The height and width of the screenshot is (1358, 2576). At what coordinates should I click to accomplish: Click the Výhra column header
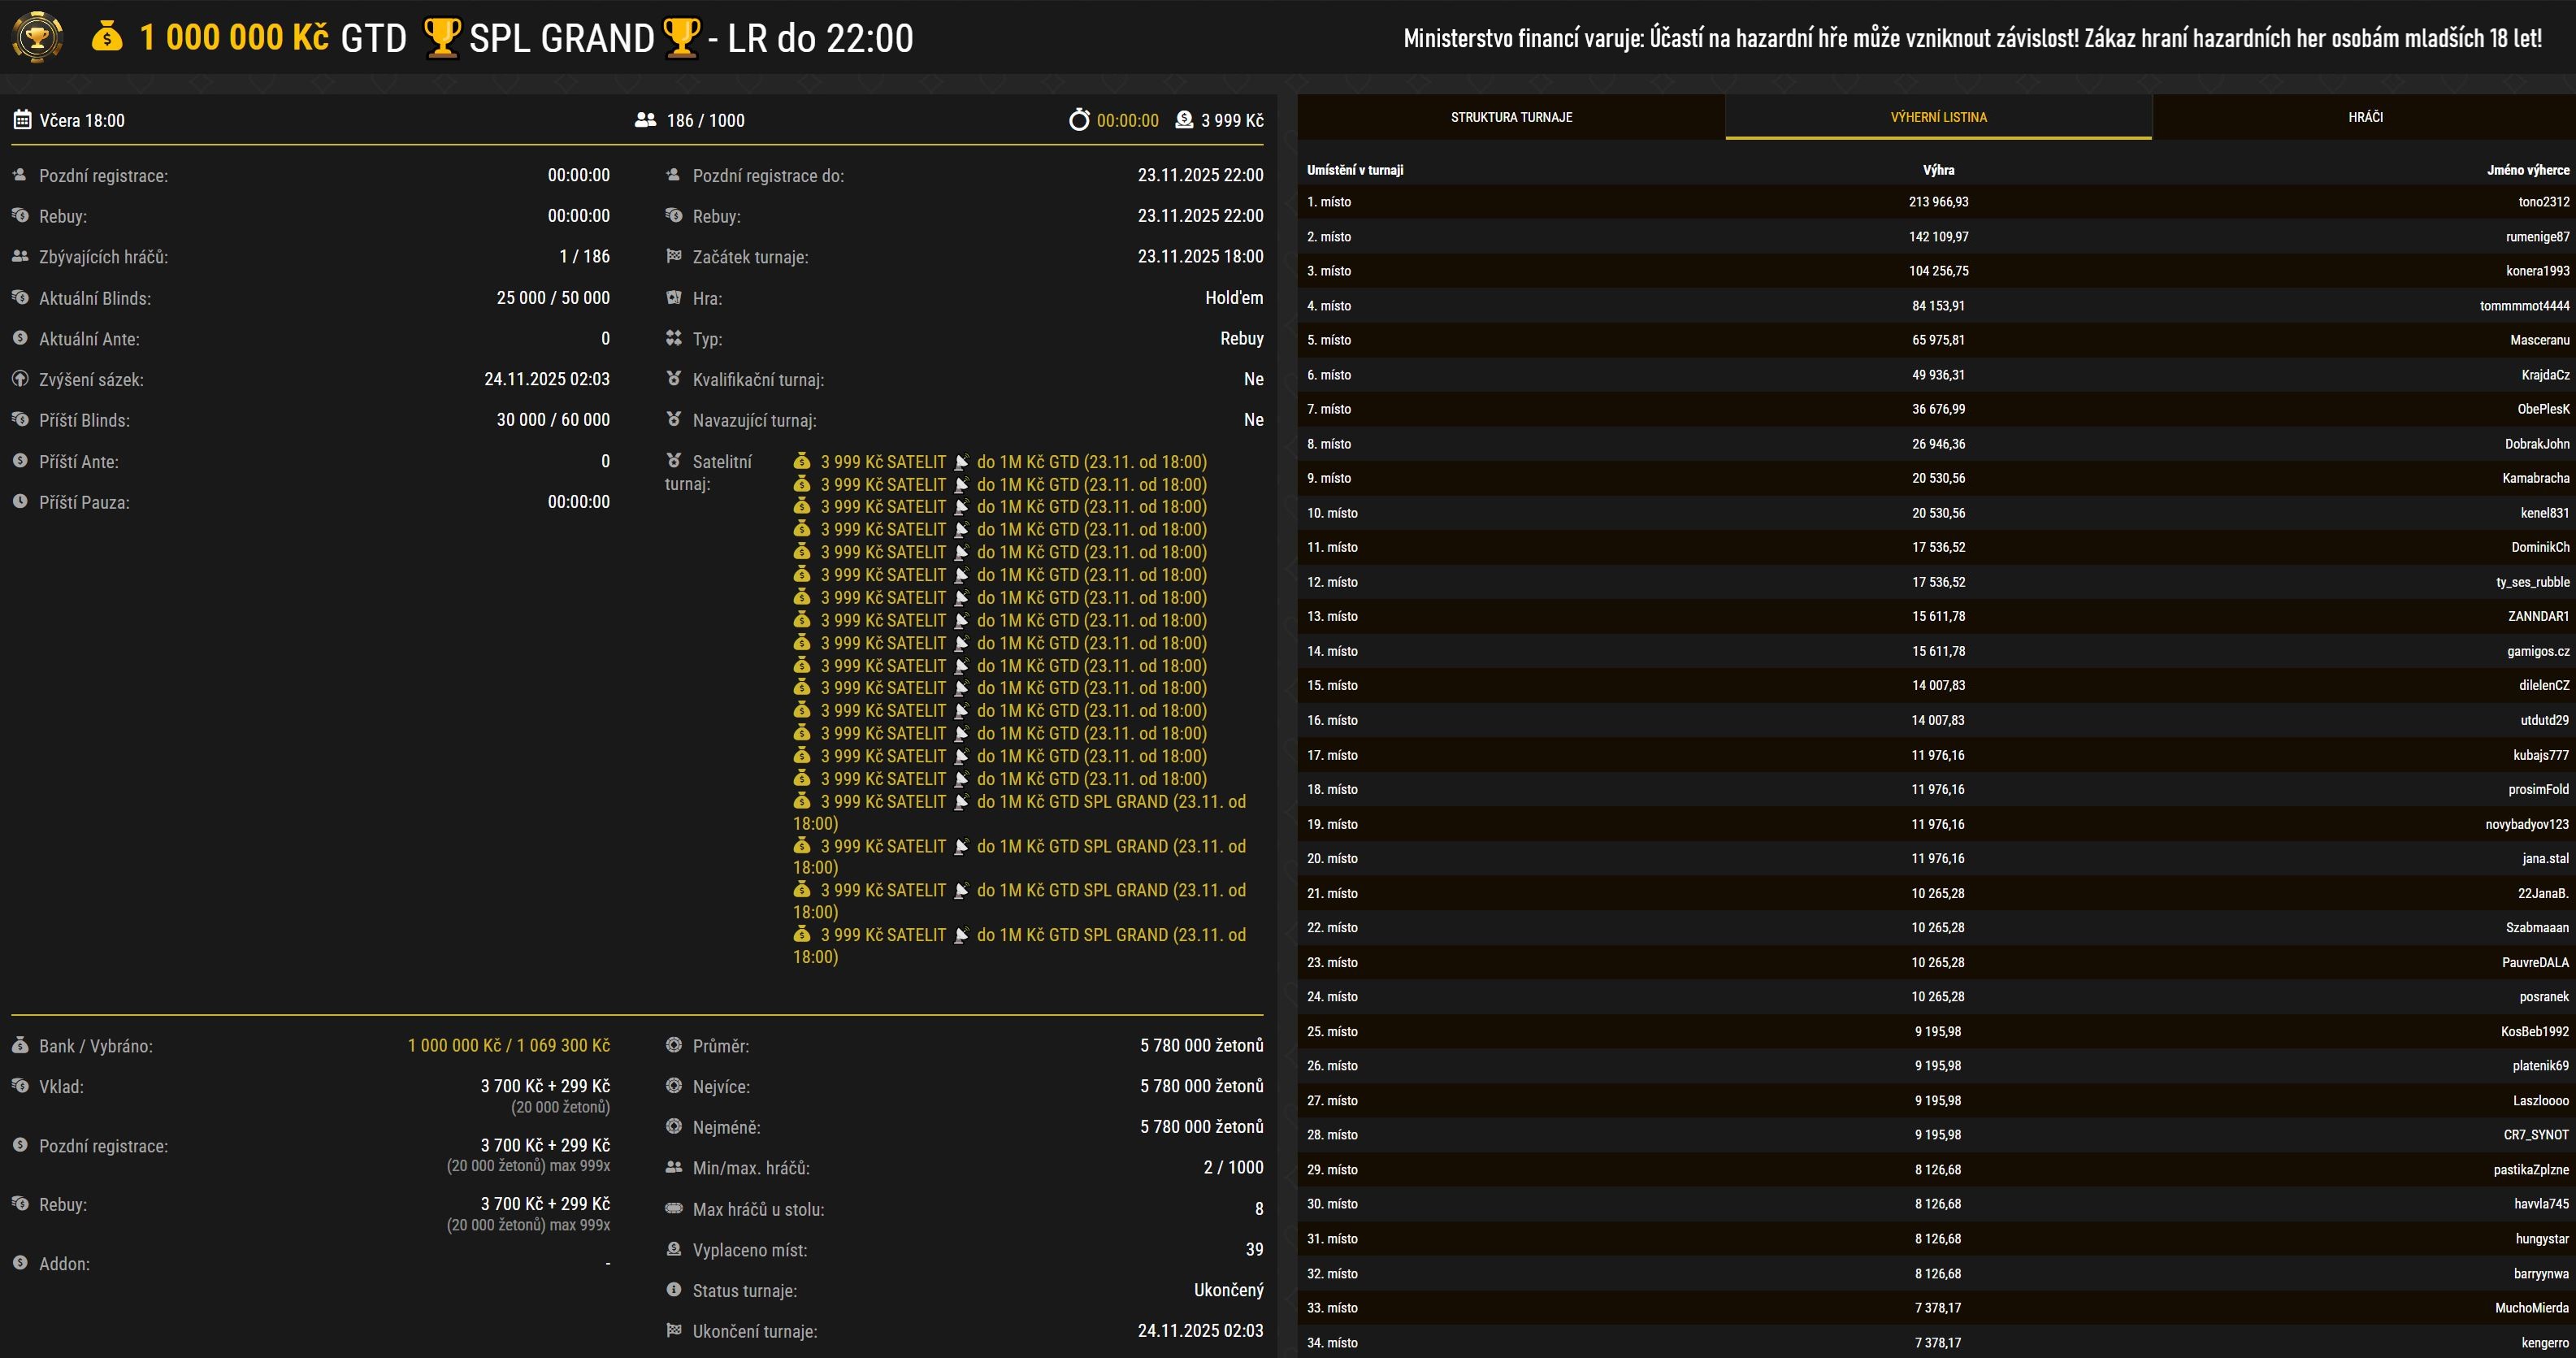point(1938,170)
